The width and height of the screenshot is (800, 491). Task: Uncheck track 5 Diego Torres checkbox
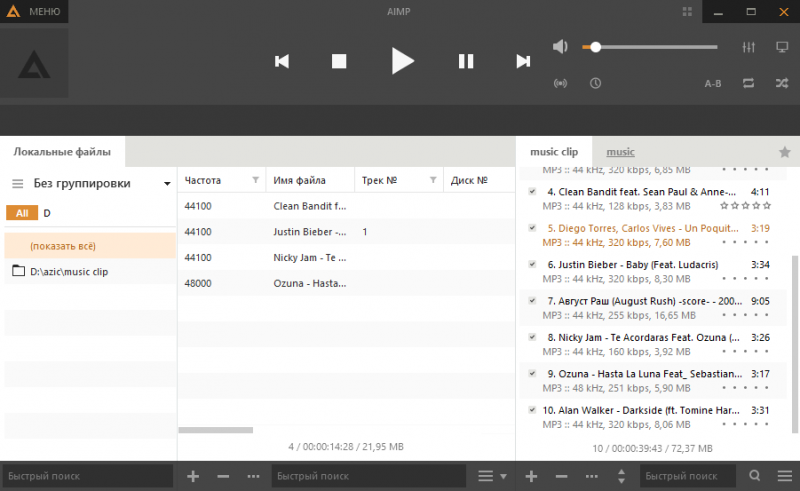tap(532, 228)
